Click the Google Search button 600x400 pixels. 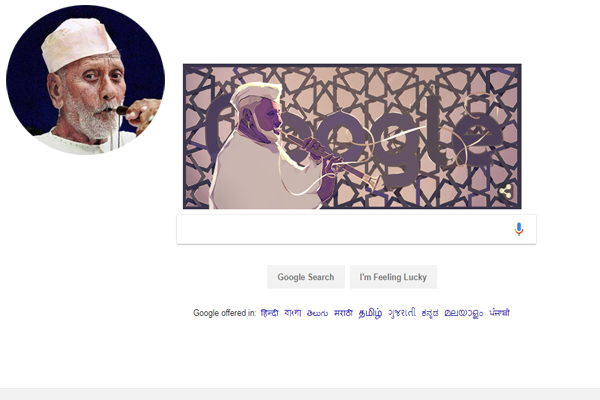pos(306,277)
